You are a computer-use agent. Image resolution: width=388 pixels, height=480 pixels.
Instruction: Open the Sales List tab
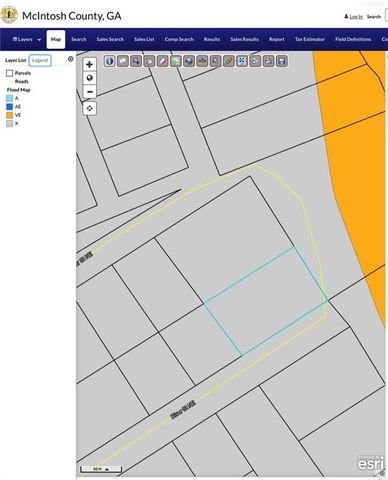[144, 39]
